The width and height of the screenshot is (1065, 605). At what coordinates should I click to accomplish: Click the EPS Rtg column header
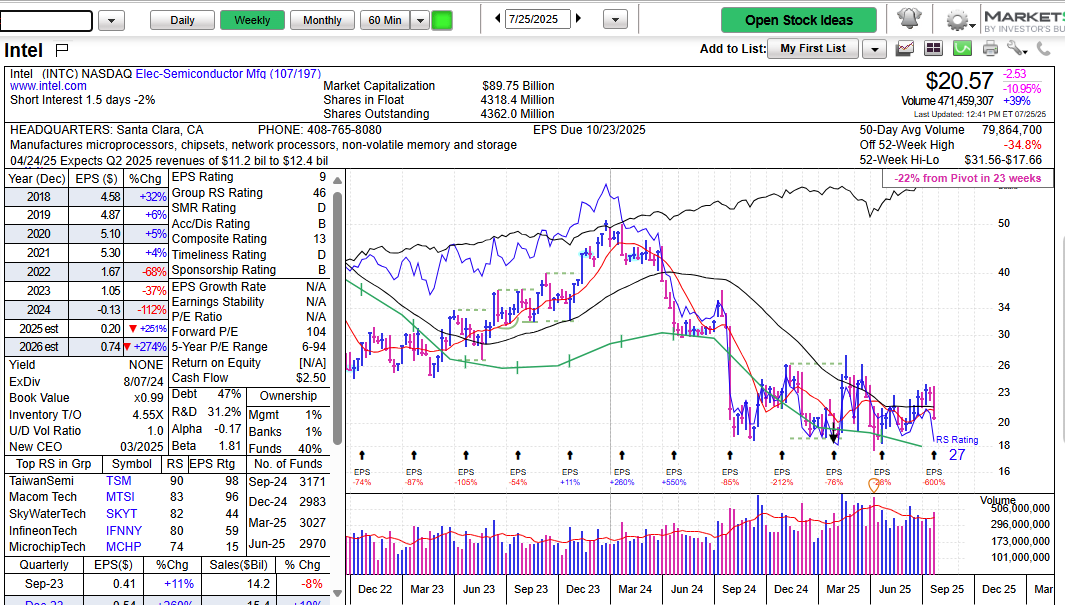[x=212, y=464]
